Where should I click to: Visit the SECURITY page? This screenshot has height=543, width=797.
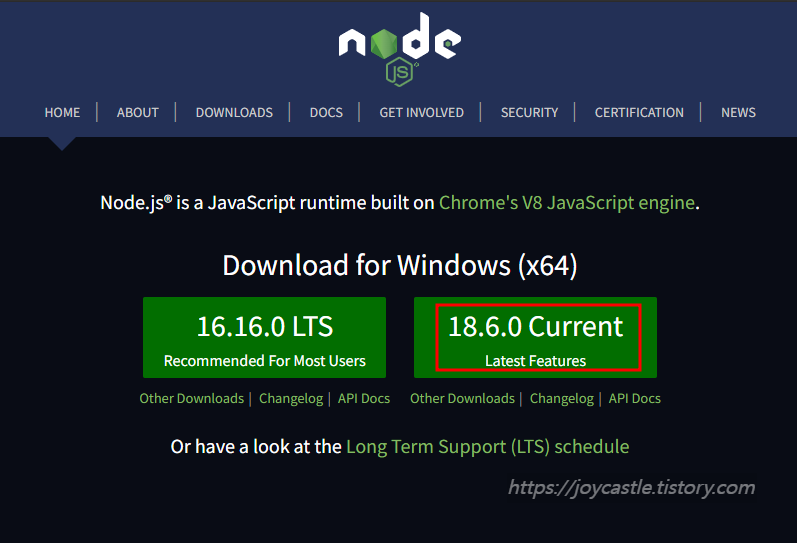click(x=529, y=112)
